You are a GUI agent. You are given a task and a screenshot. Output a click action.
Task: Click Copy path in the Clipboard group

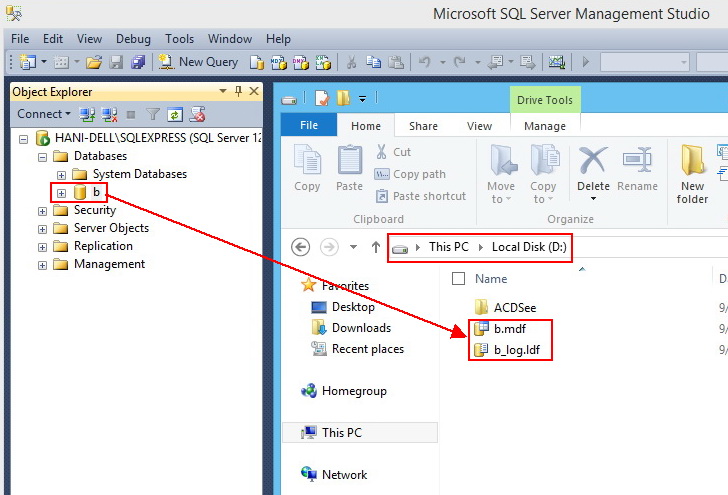pos(410,174)
